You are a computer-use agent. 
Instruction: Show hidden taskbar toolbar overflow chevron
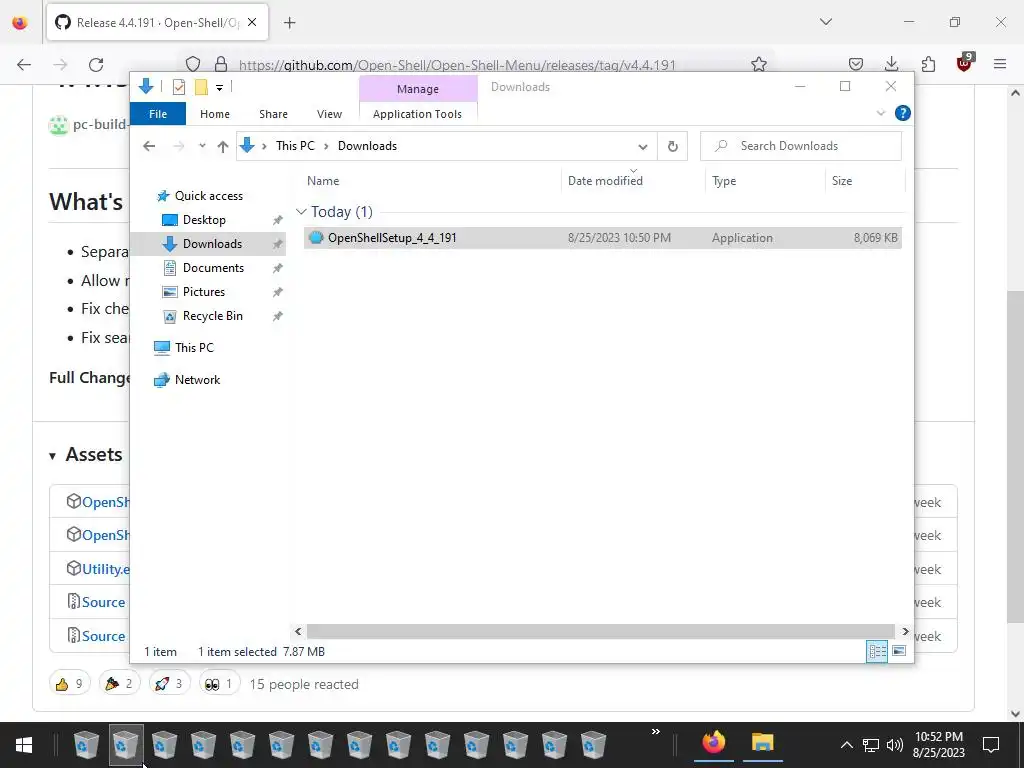click(656, 732)
